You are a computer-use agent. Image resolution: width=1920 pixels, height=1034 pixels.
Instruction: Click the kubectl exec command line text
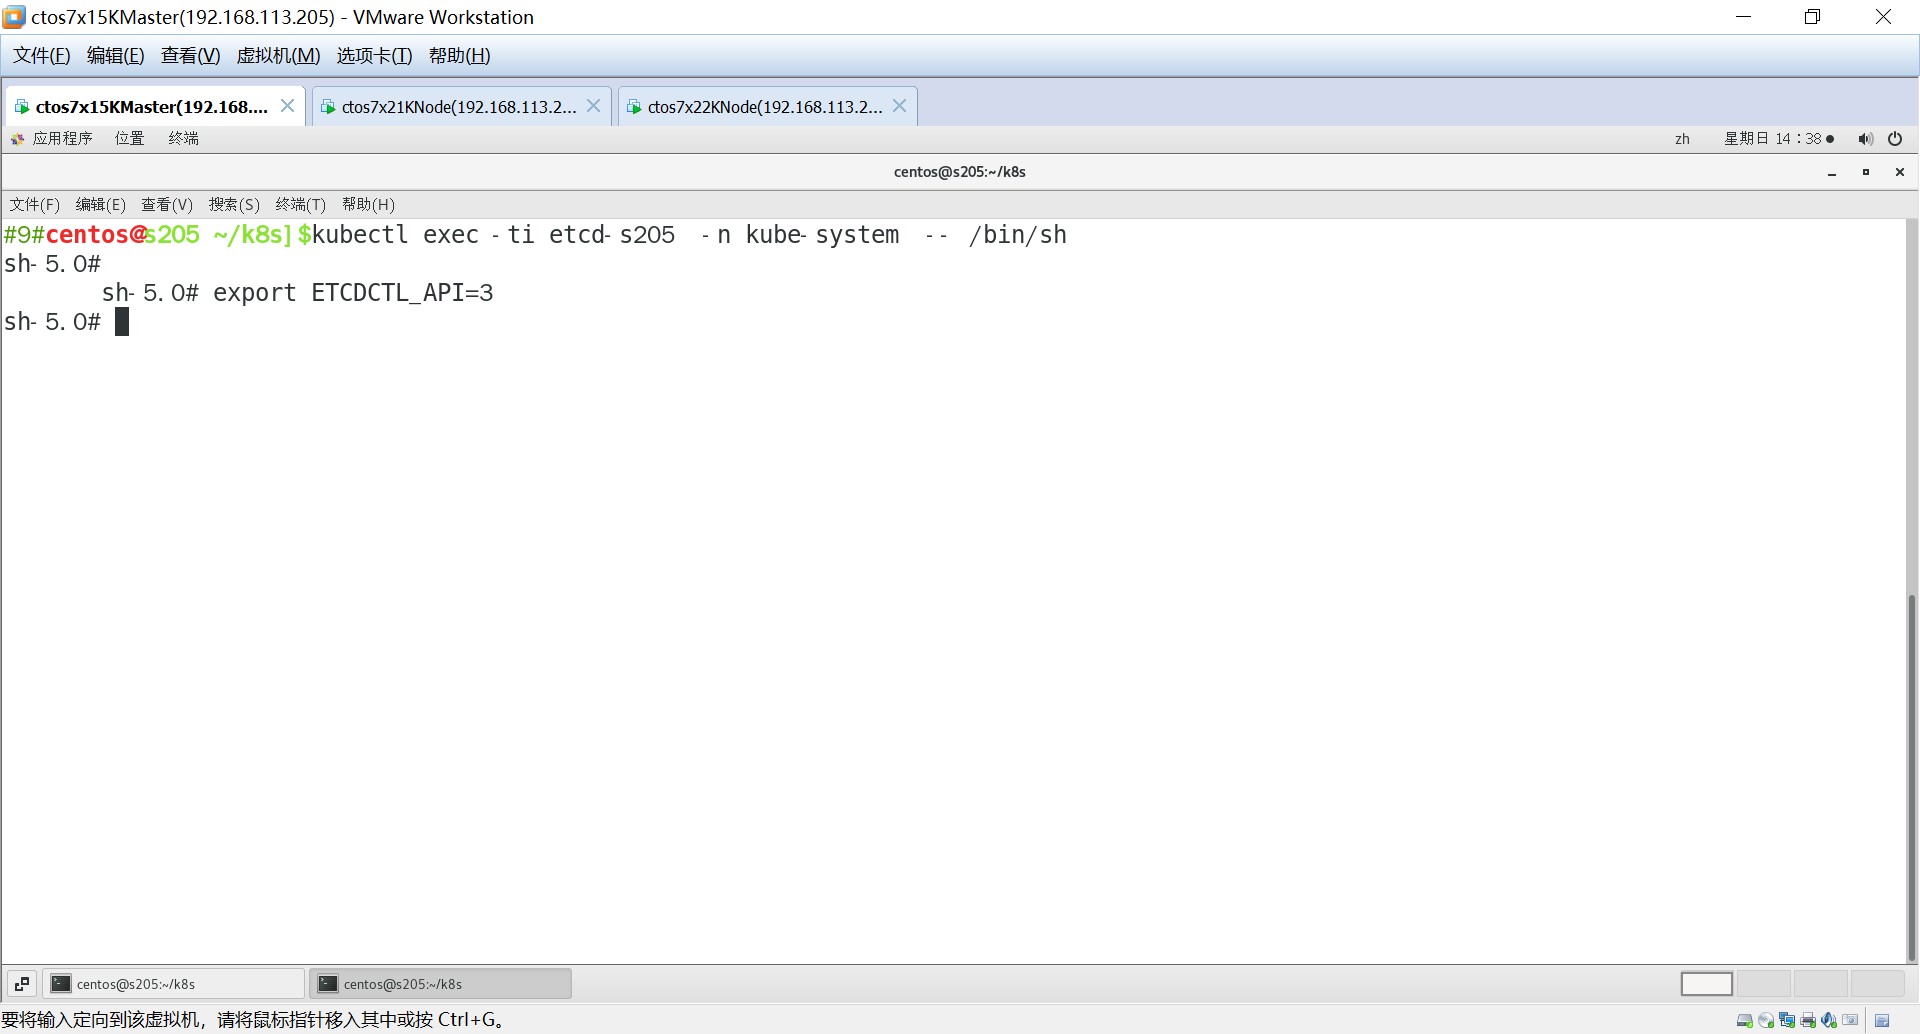689,235
